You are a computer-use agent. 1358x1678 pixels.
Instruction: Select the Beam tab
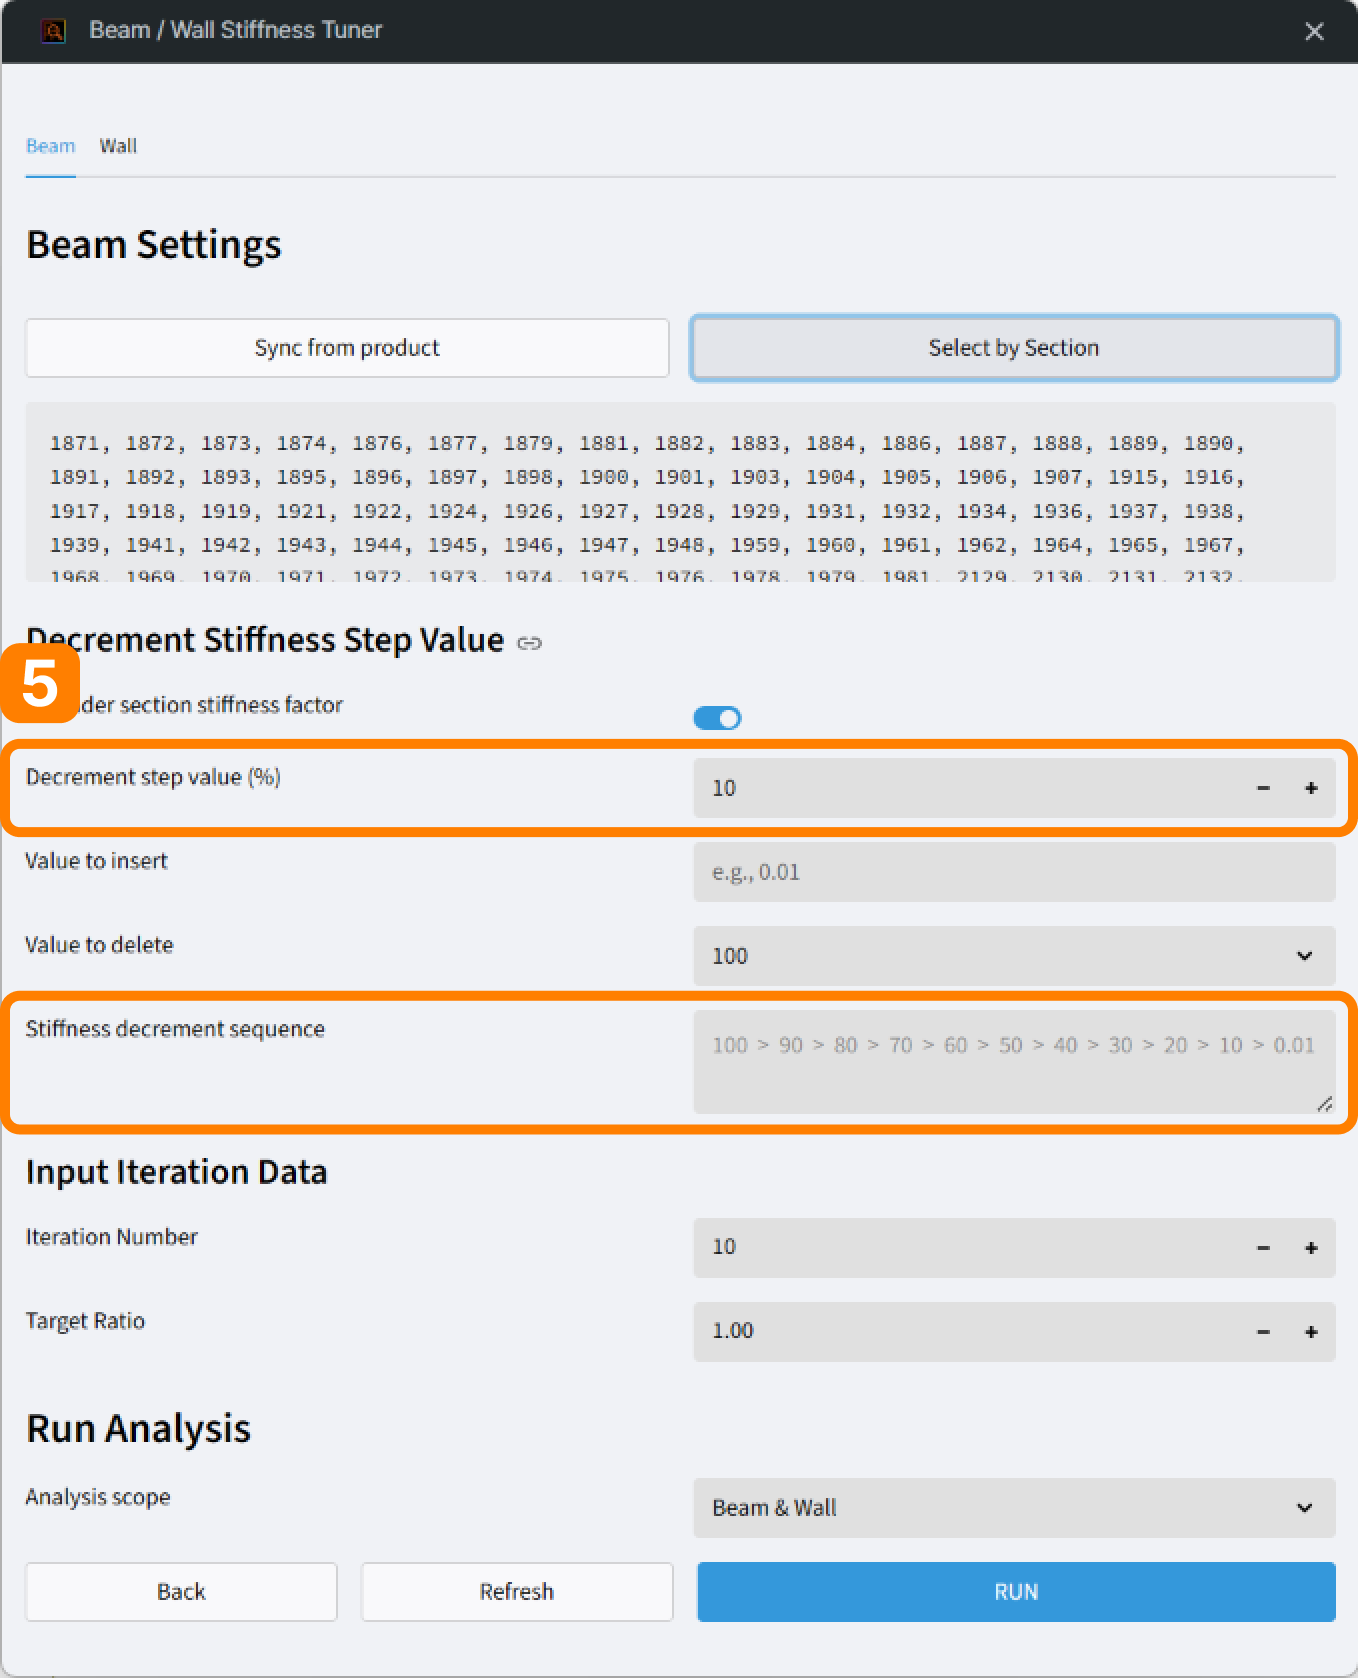click(x=50, y=146)
